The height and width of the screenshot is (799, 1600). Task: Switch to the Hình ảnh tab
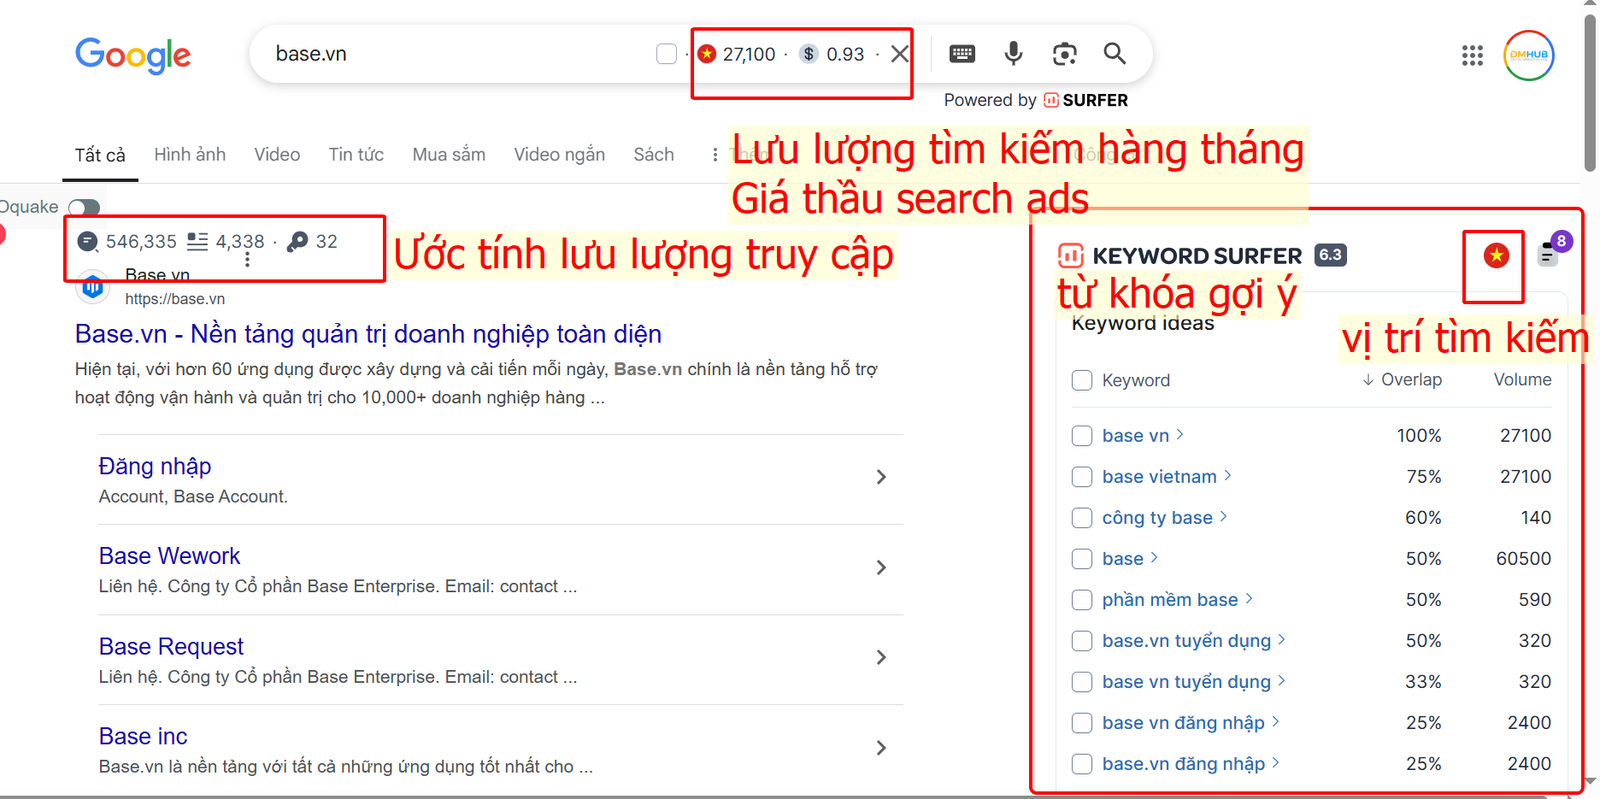pos(190,155)
